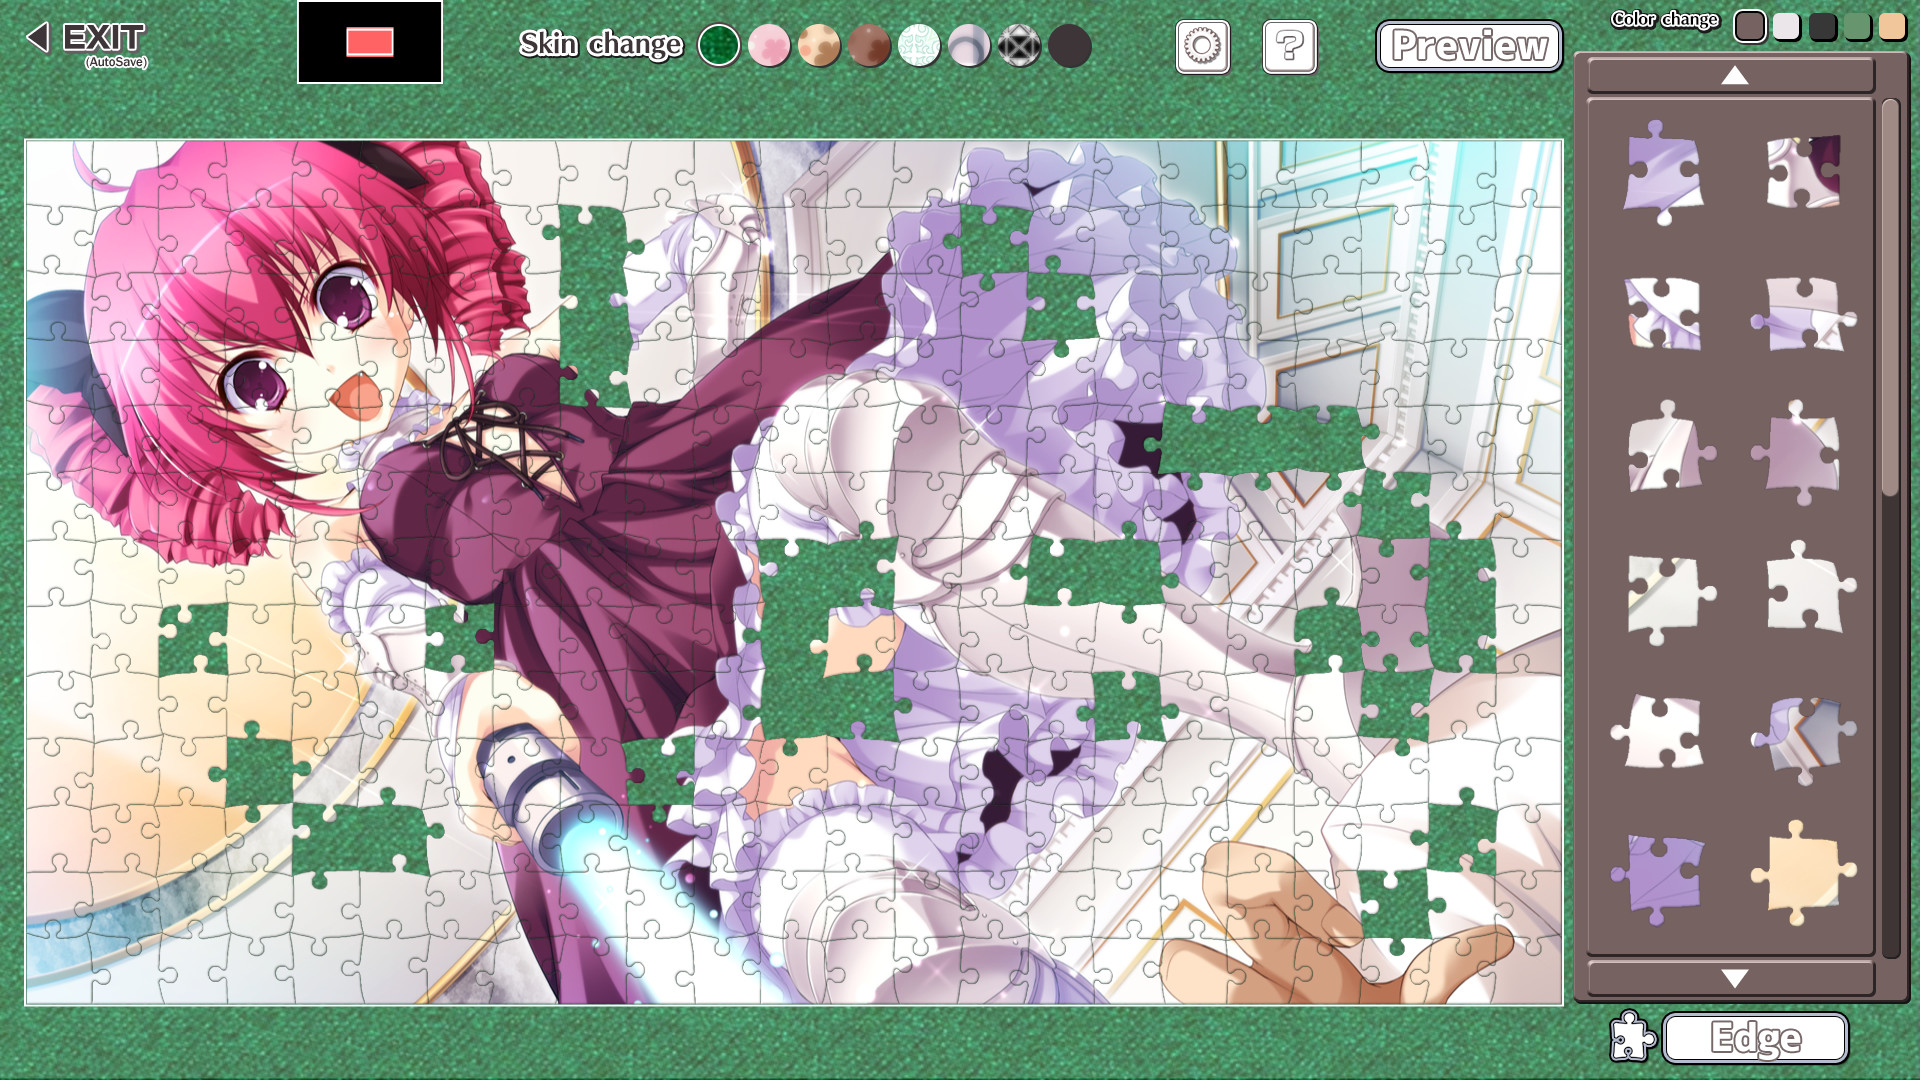The height and width of the screenshot is (1080, 1920).
Task: Open the settings gear icon
Action: (1199, 45)
